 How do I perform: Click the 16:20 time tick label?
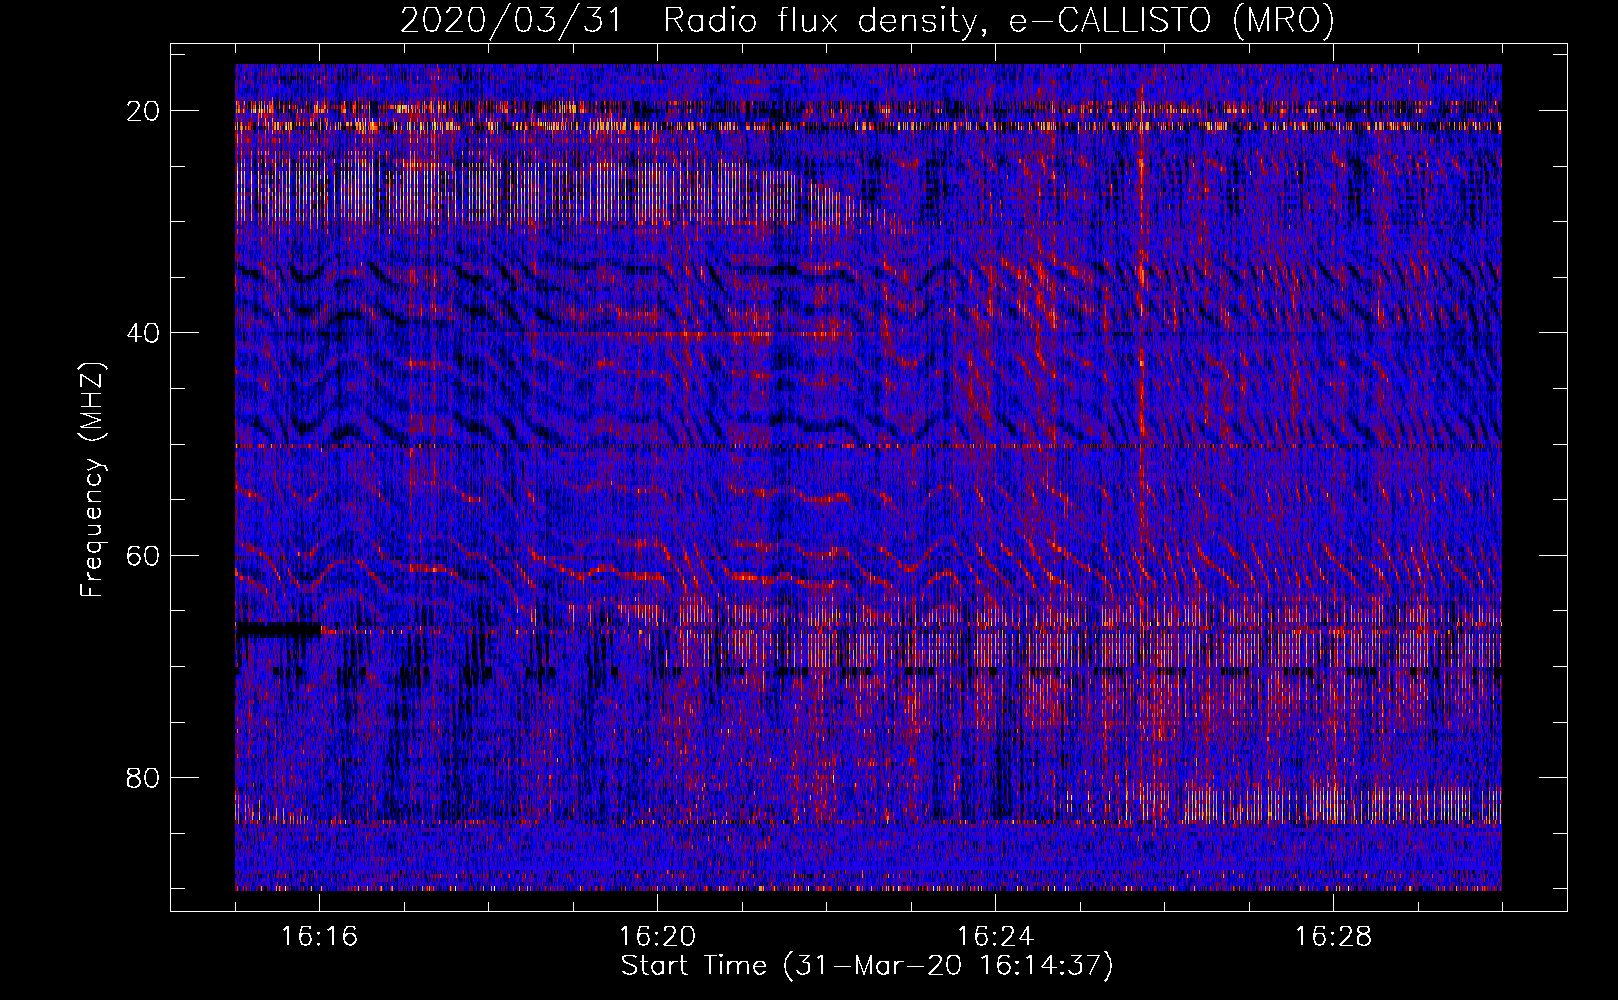point(657,937)
